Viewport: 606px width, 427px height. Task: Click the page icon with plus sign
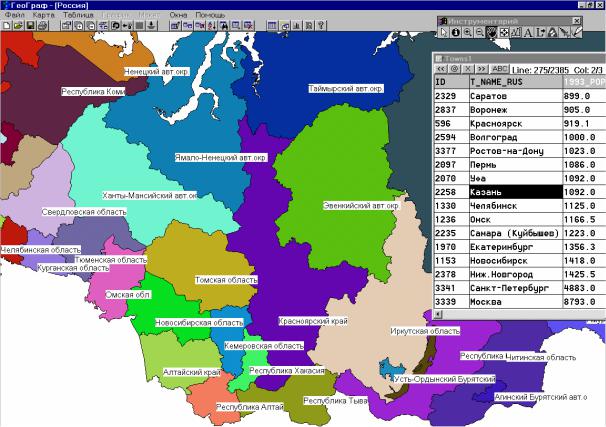[x=79, y=26]
